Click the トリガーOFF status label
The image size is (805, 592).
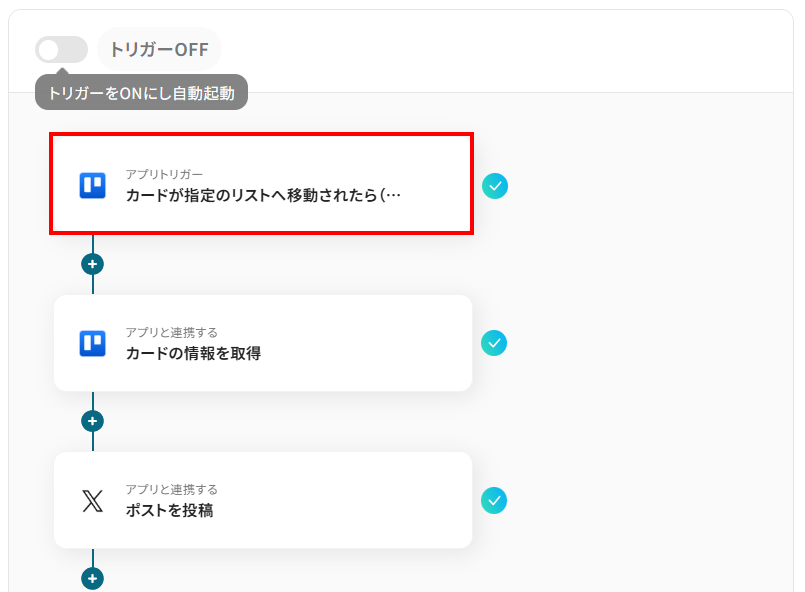pyautogui.click(x=159, y=49)
